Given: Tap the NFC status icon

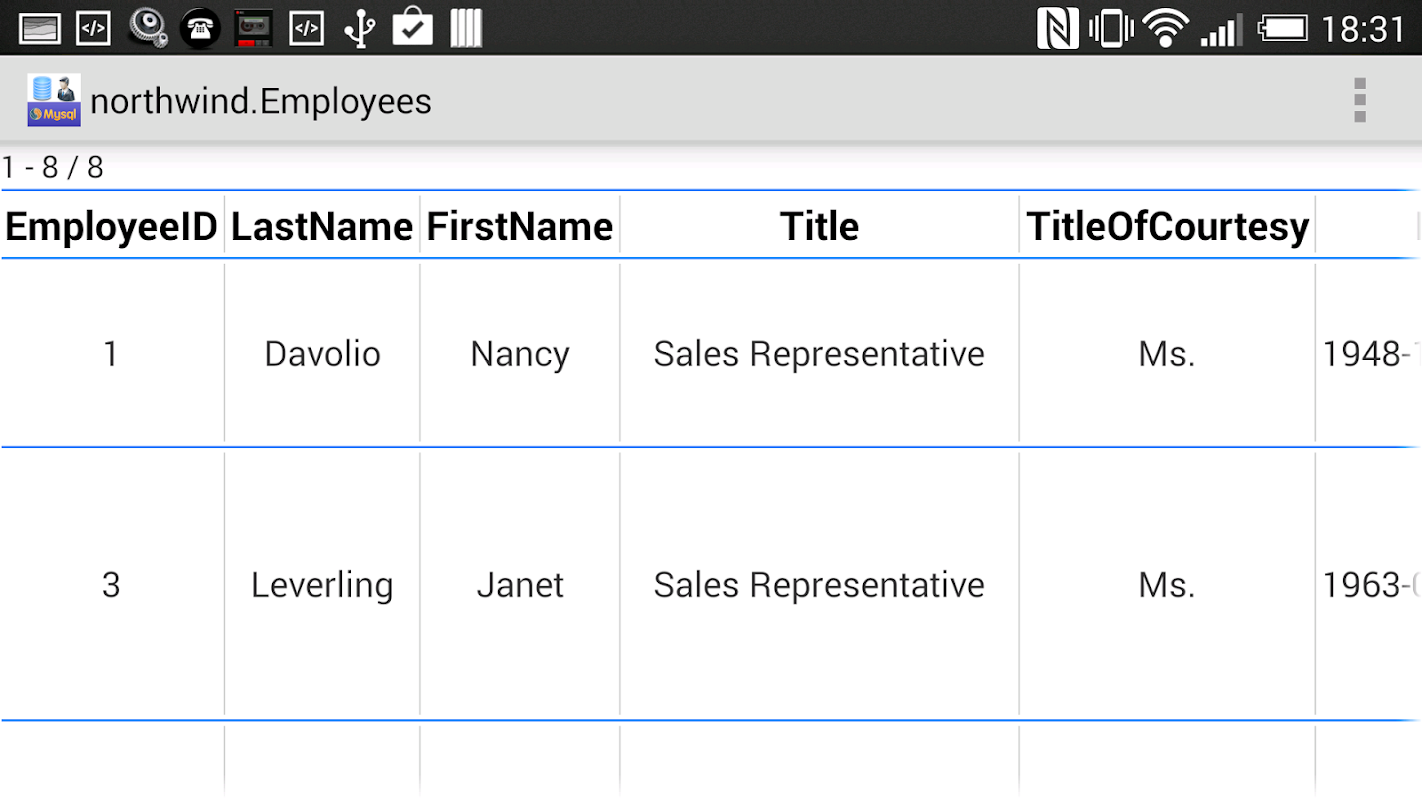Looking at the screenshot, I should [1057, 28].
